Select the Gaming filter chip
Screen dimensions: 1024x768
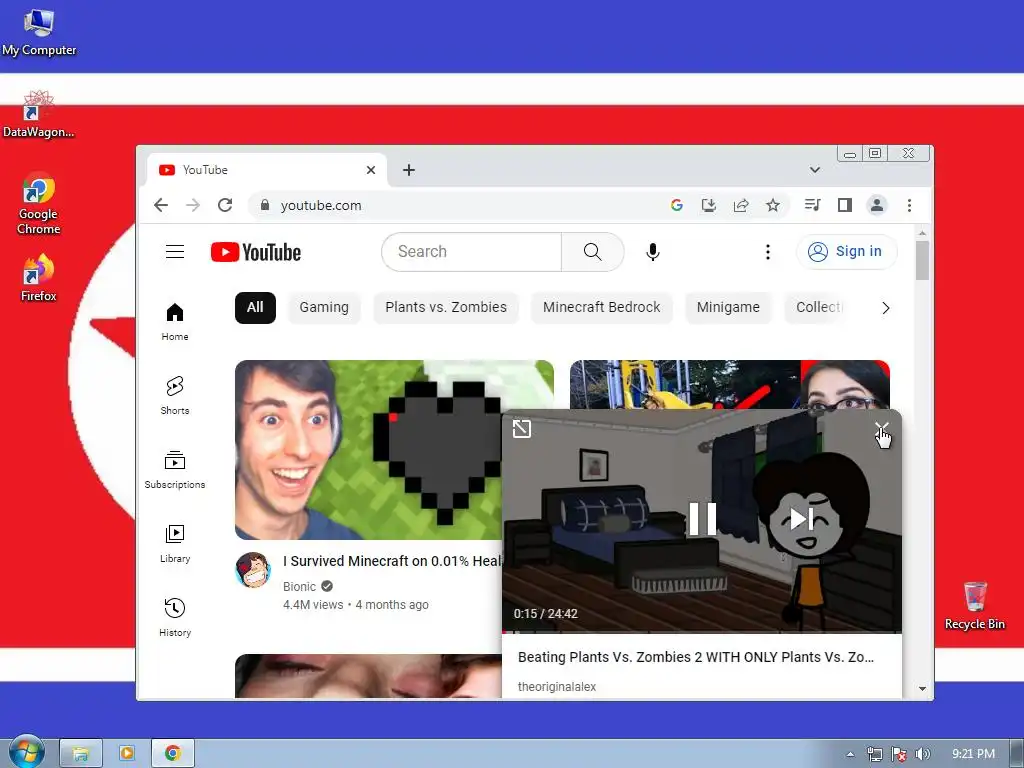[x=324, y=308]
